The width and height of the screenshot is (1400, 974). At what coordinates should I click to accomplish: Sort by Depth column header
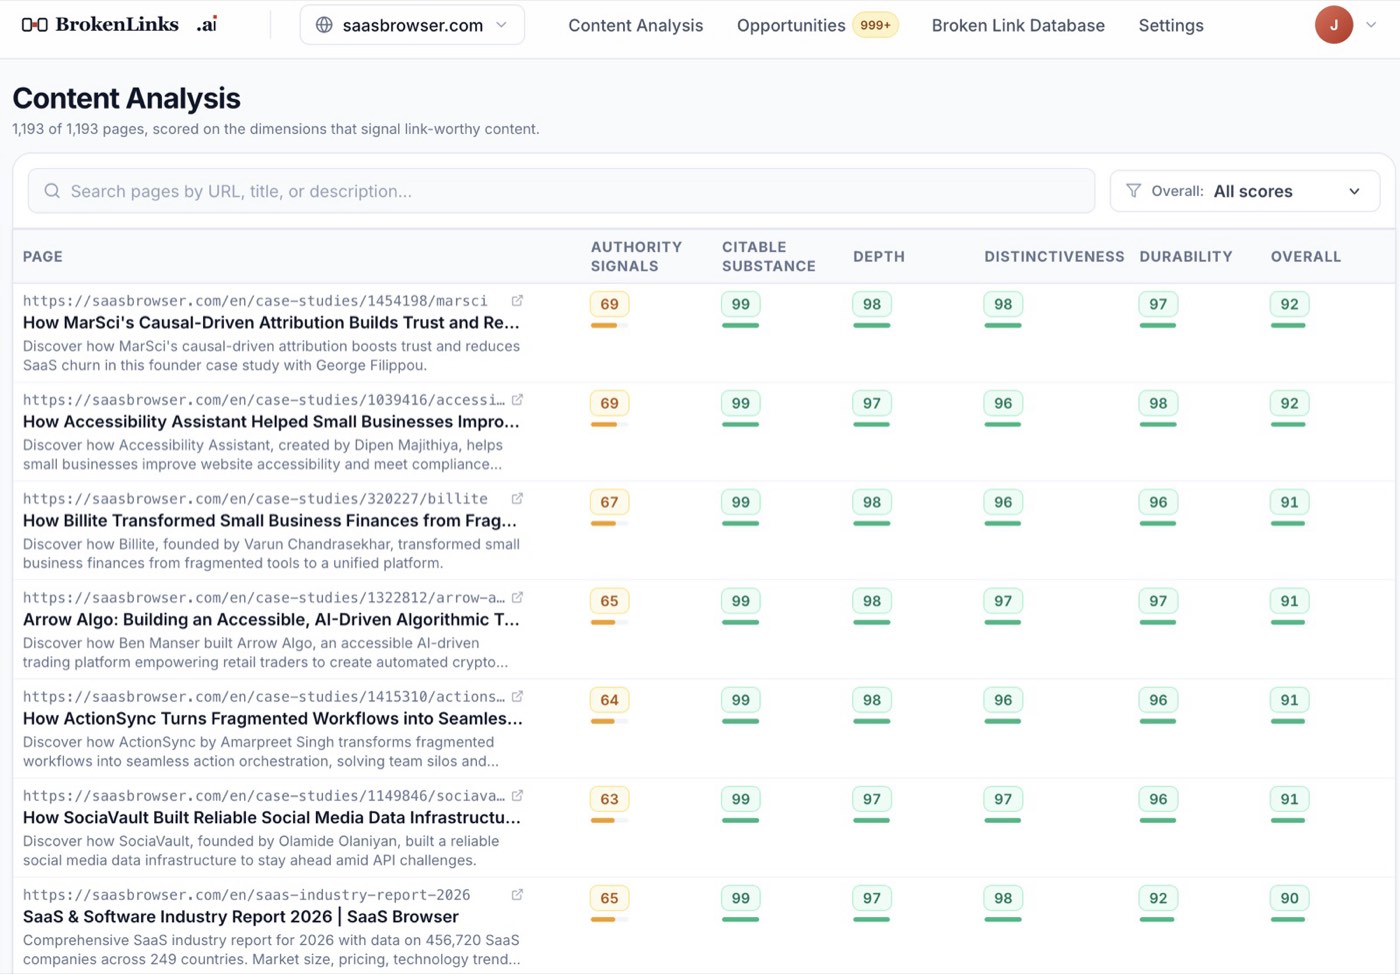(x=878, y=257)
